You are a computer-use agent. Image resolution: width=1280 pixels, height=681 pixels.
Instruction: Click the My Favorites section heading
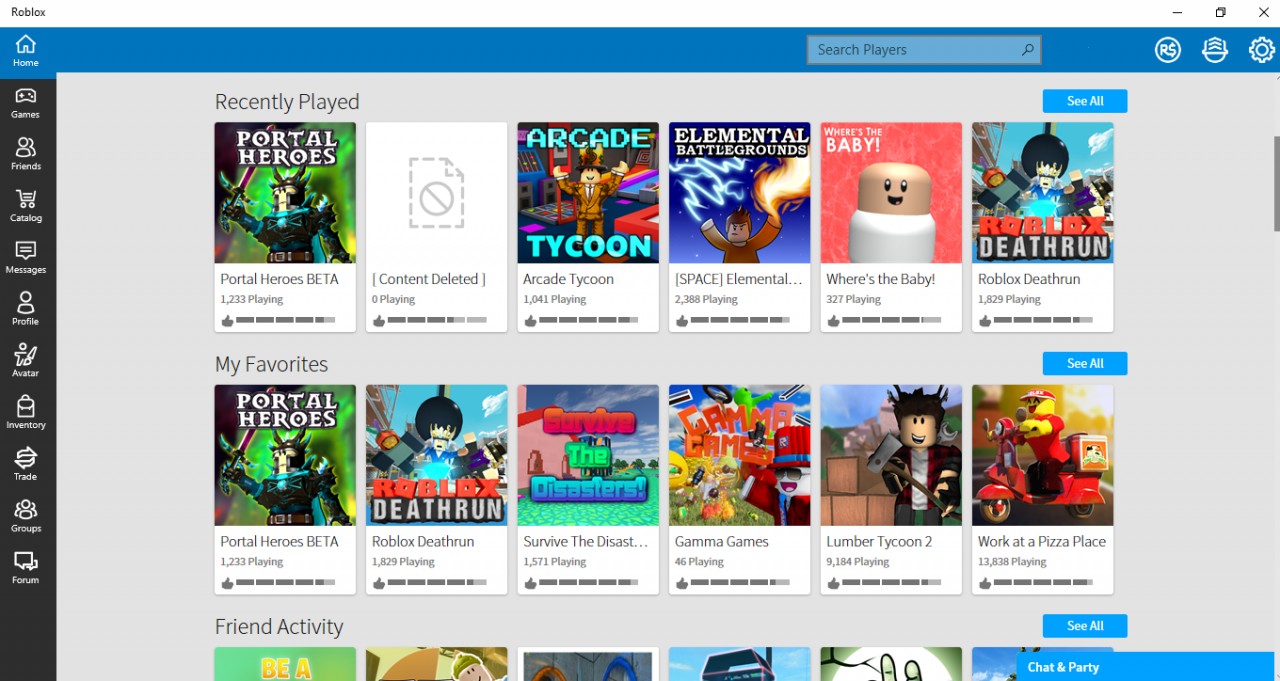click(x=271, y=364)
